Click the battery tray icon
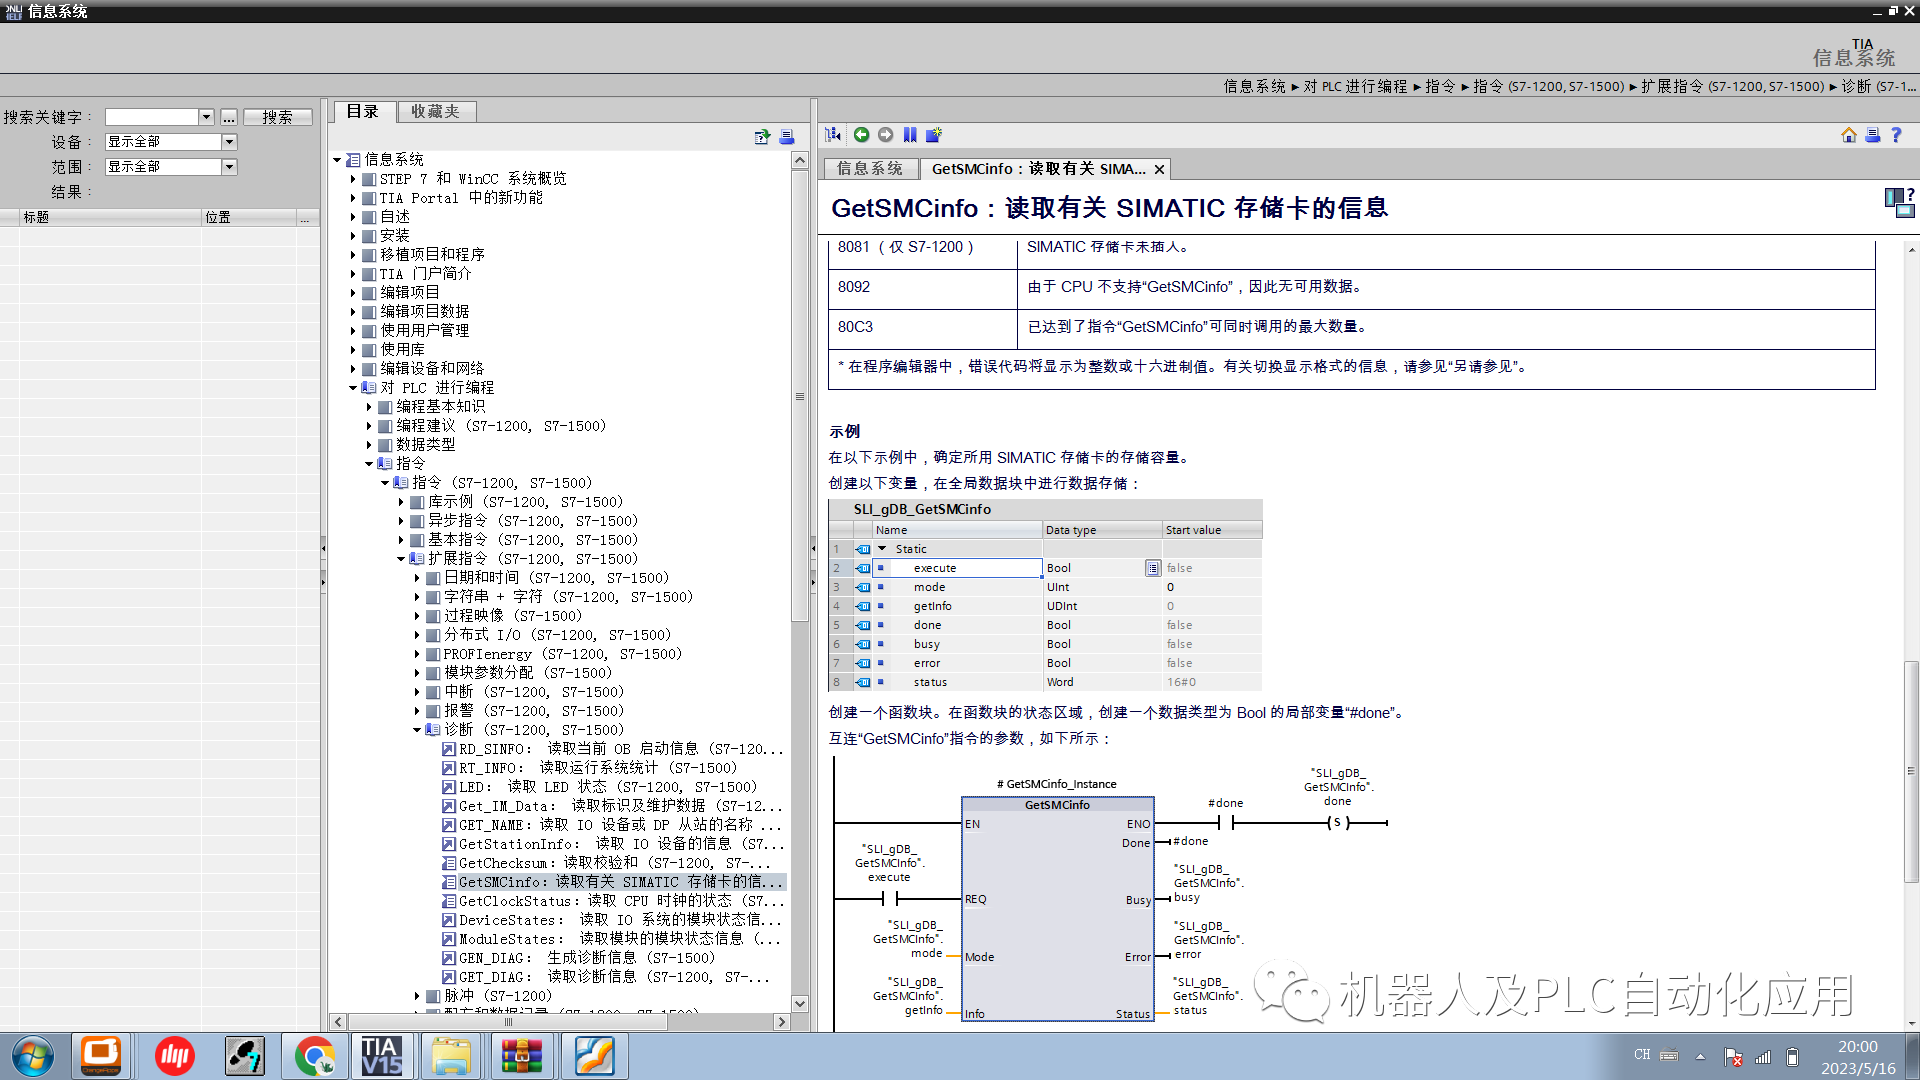Image resolution: width=1920 pixels, height=1080 pixels. click(1792, 1056)
